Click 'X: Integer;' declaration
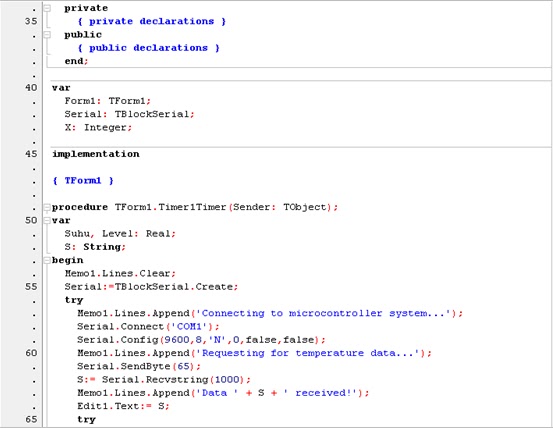The height and width of the screenshot is (428, 553). (x=98, y=128)
